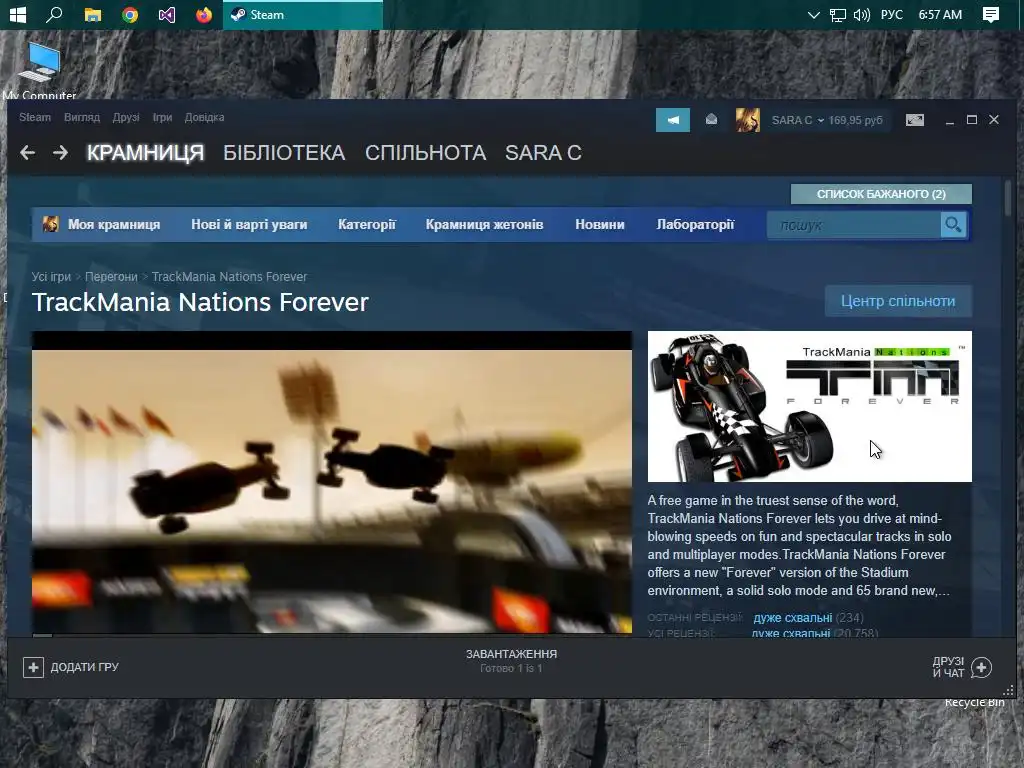Image resolution: width=1024 pixels, height=768 pixels.
Task: Click the TrackMania trailer video
Action: 332,483
